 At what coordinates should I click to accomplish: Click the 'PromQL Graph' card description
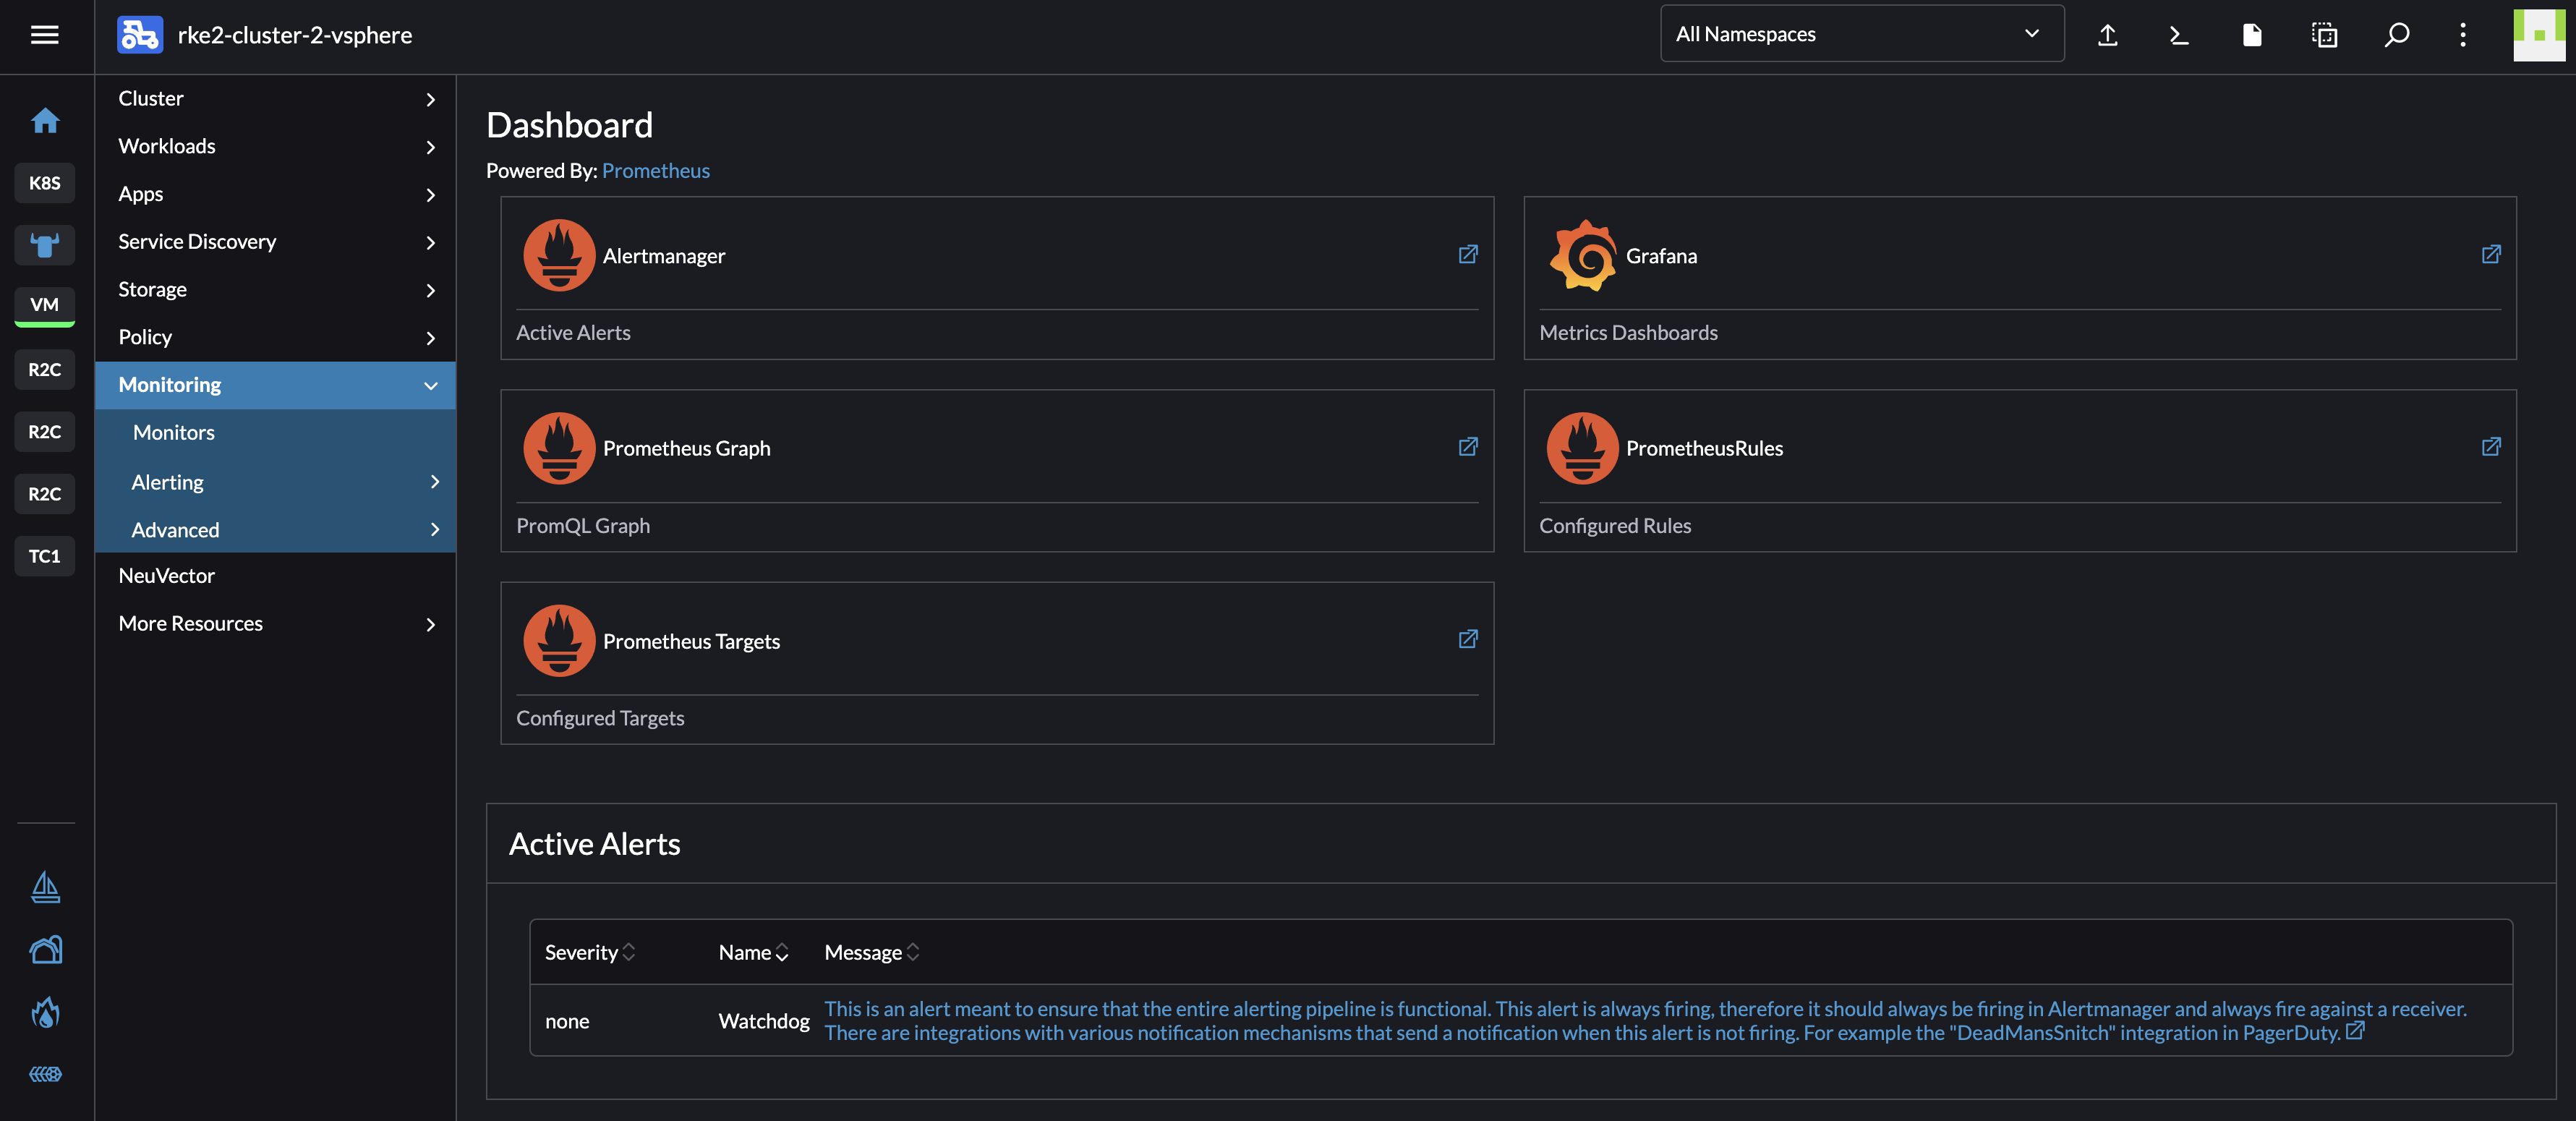583,526
